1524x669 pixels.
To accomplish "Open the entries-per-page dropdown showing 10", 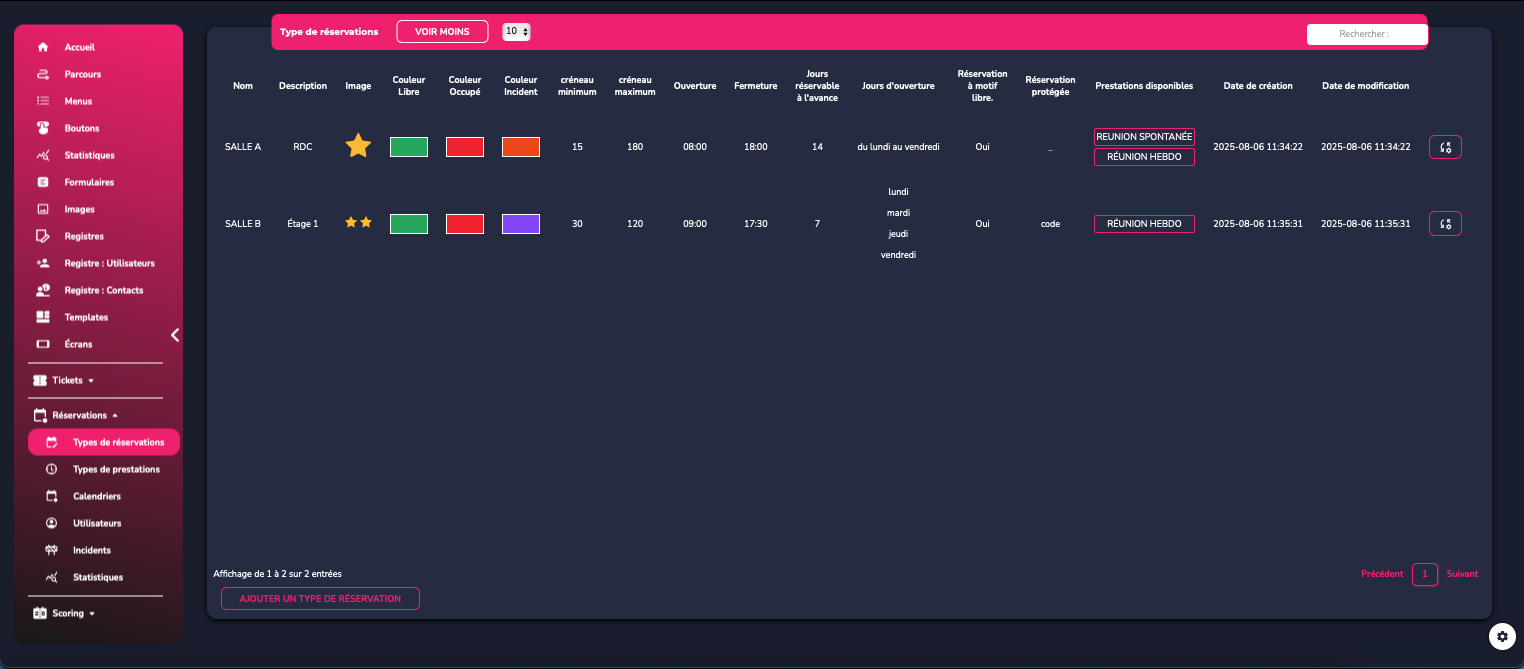I will (516, 32).
